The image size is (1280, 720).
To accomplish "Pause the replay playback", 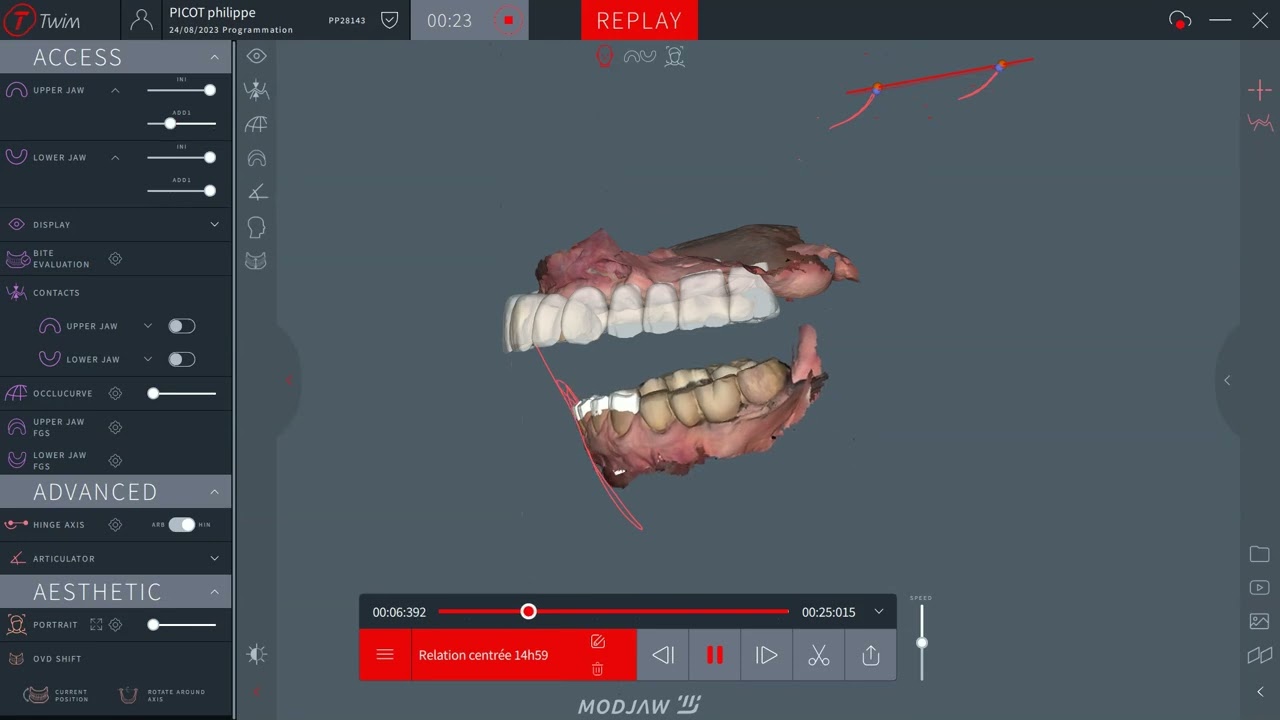I will [715, 655].
